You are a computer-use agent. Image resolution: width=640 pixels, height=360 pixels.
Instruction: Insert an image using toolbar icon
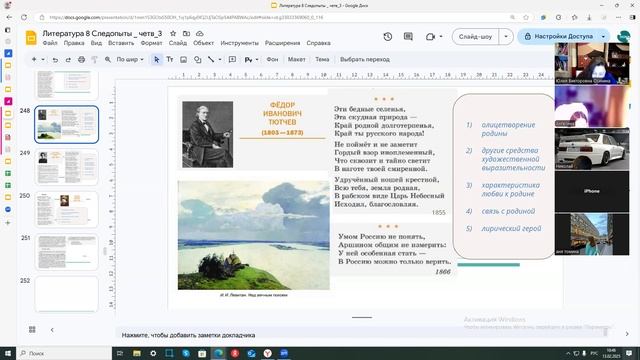[183, 60]
